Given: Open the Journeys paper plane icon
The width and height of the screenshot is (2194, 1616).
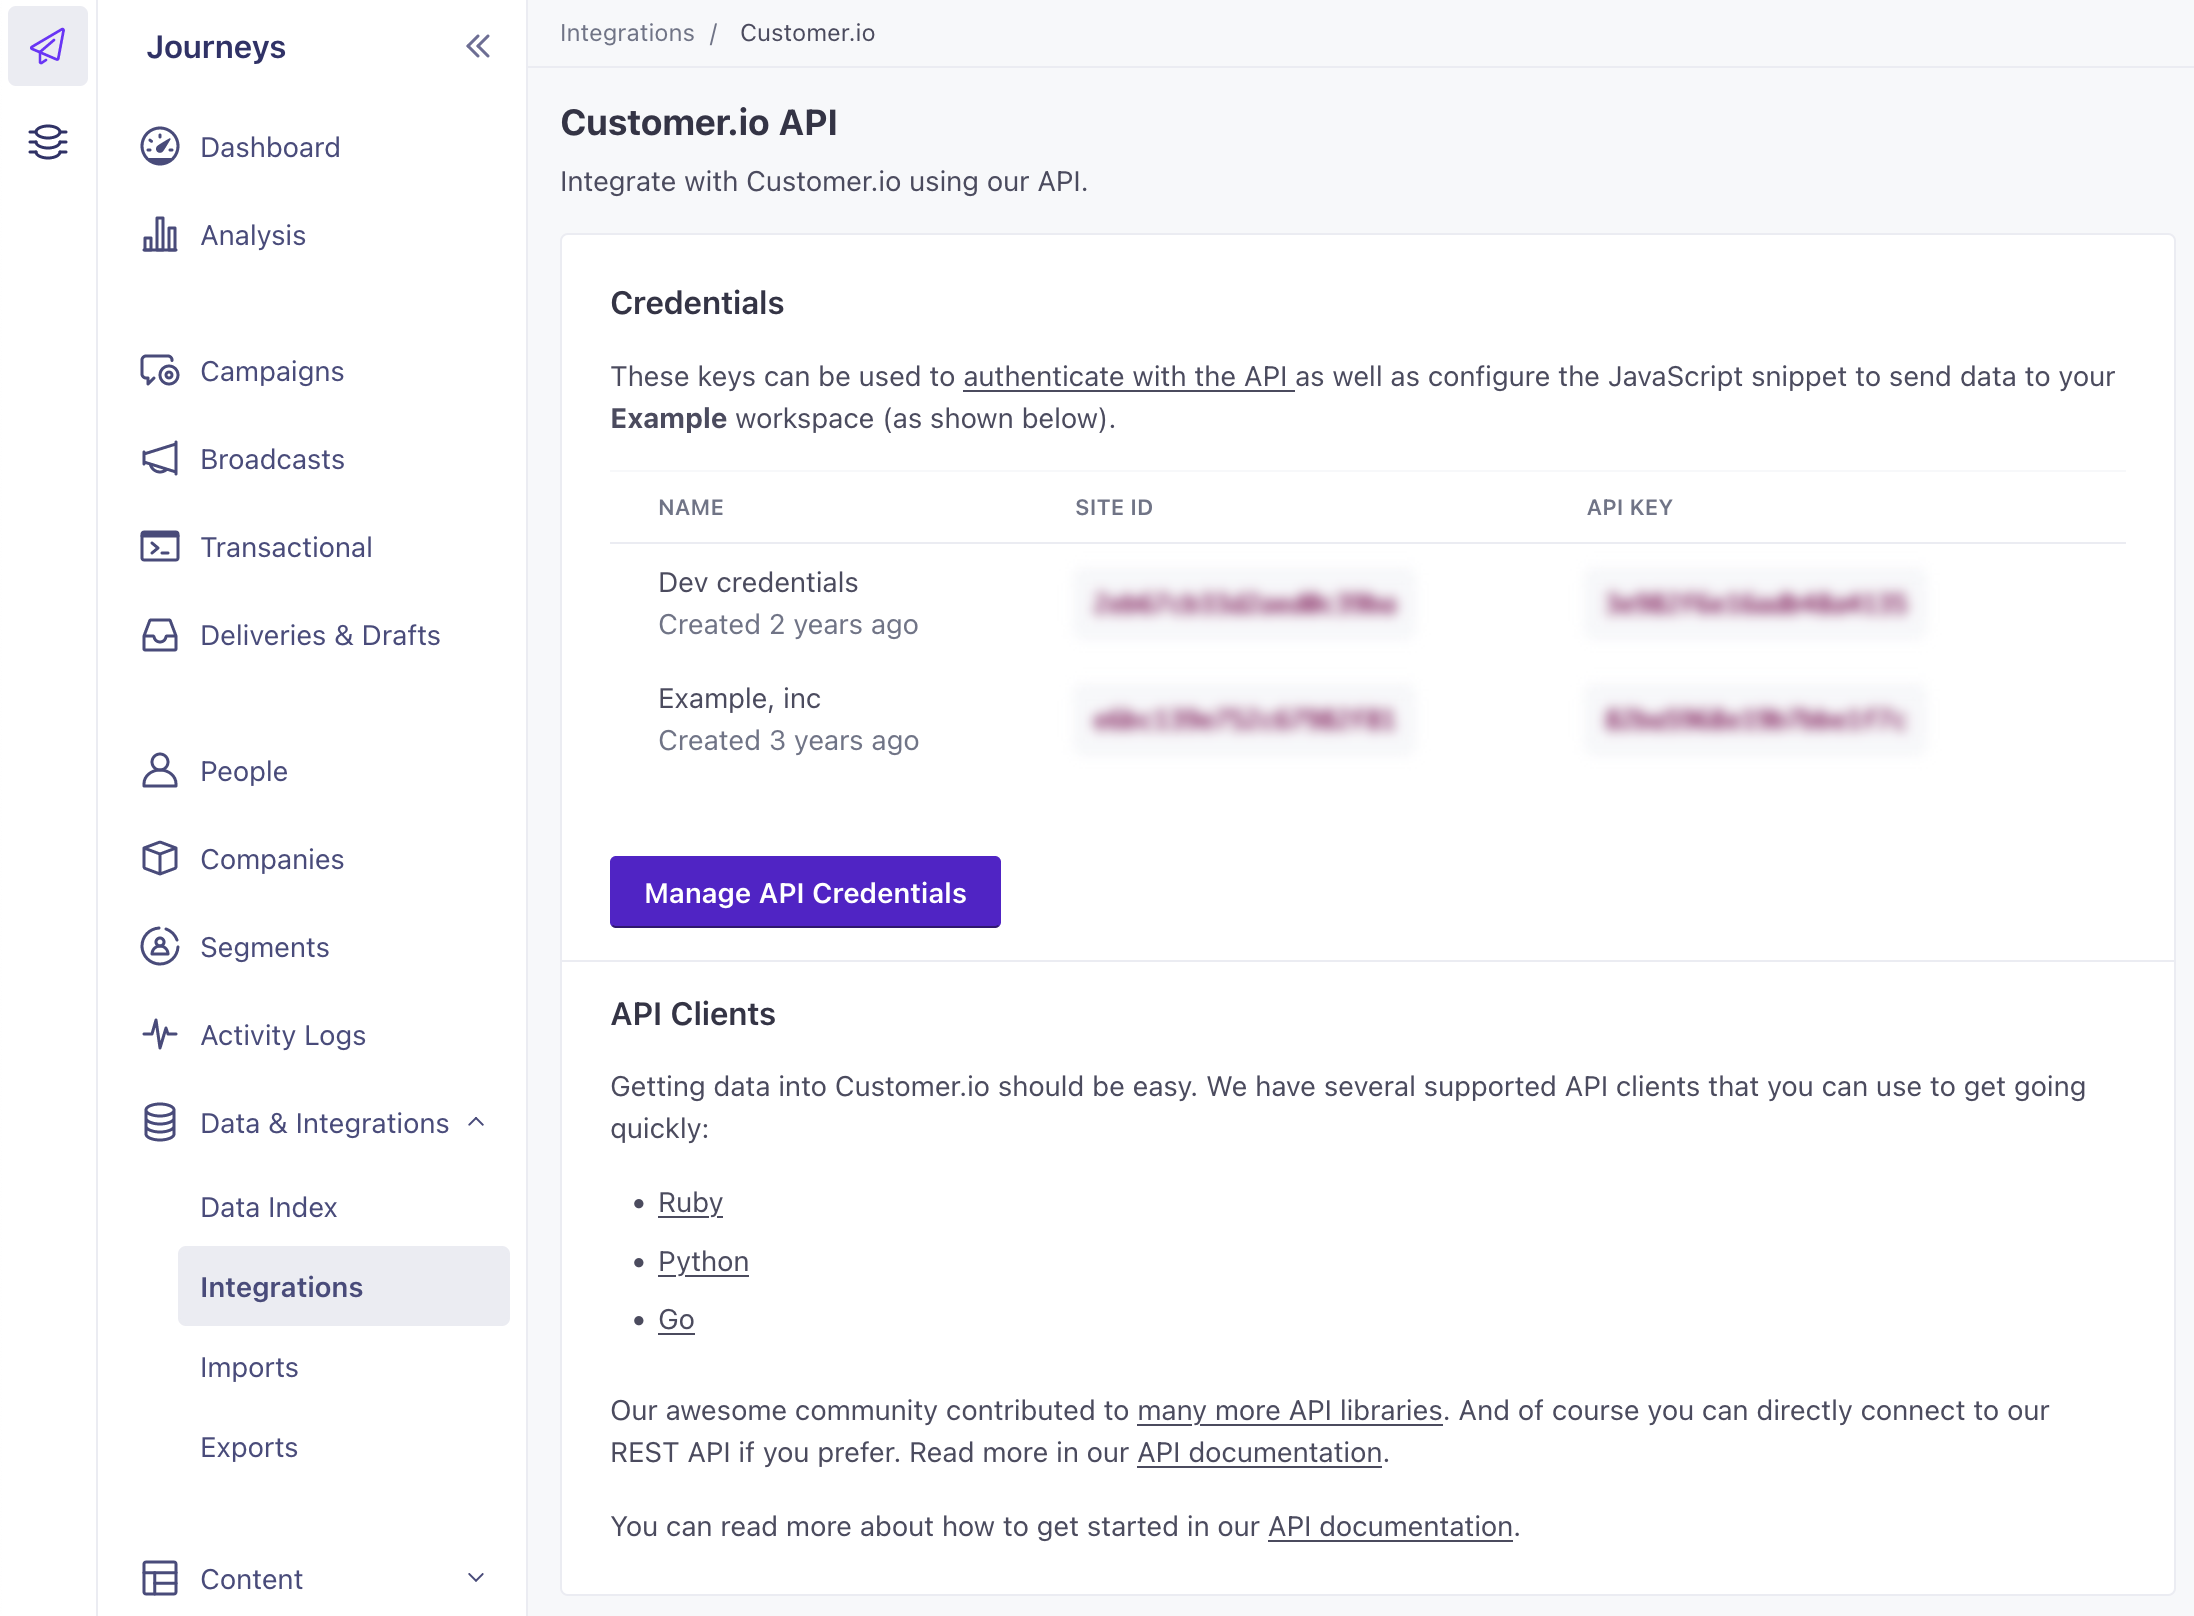Looking at the screenshot, I should click(x=48, y=46).
